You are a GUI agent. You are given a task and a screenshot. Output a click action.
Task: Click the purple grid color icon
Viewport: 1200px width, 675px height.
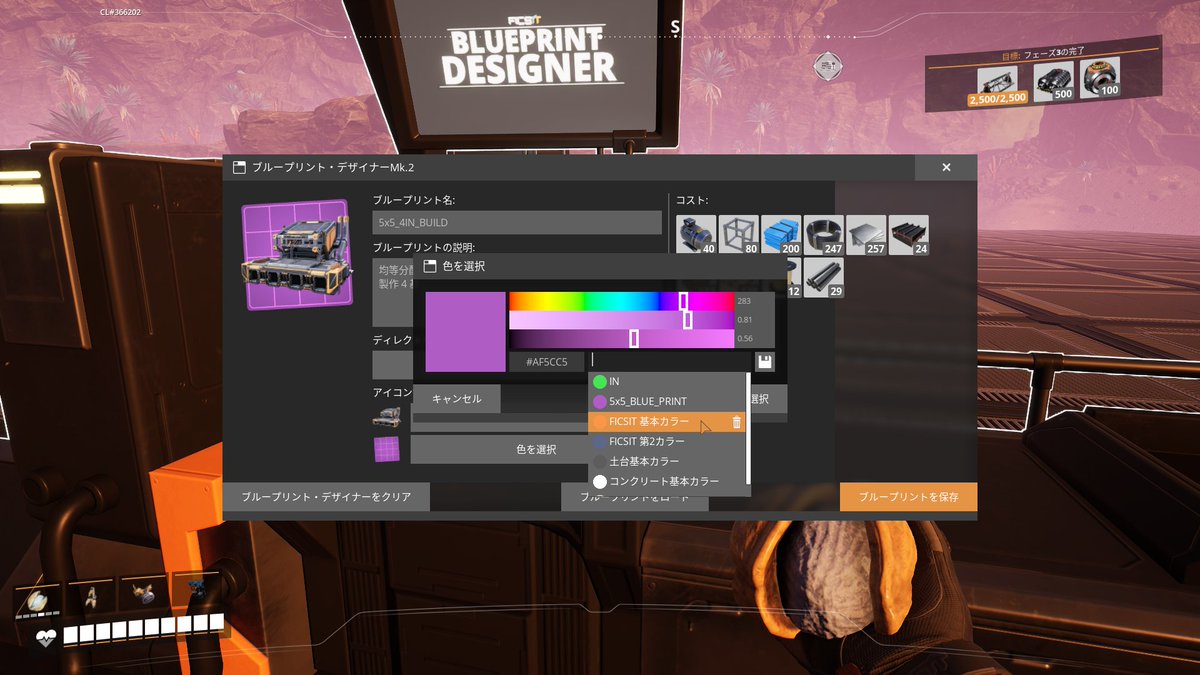(386, 449)
